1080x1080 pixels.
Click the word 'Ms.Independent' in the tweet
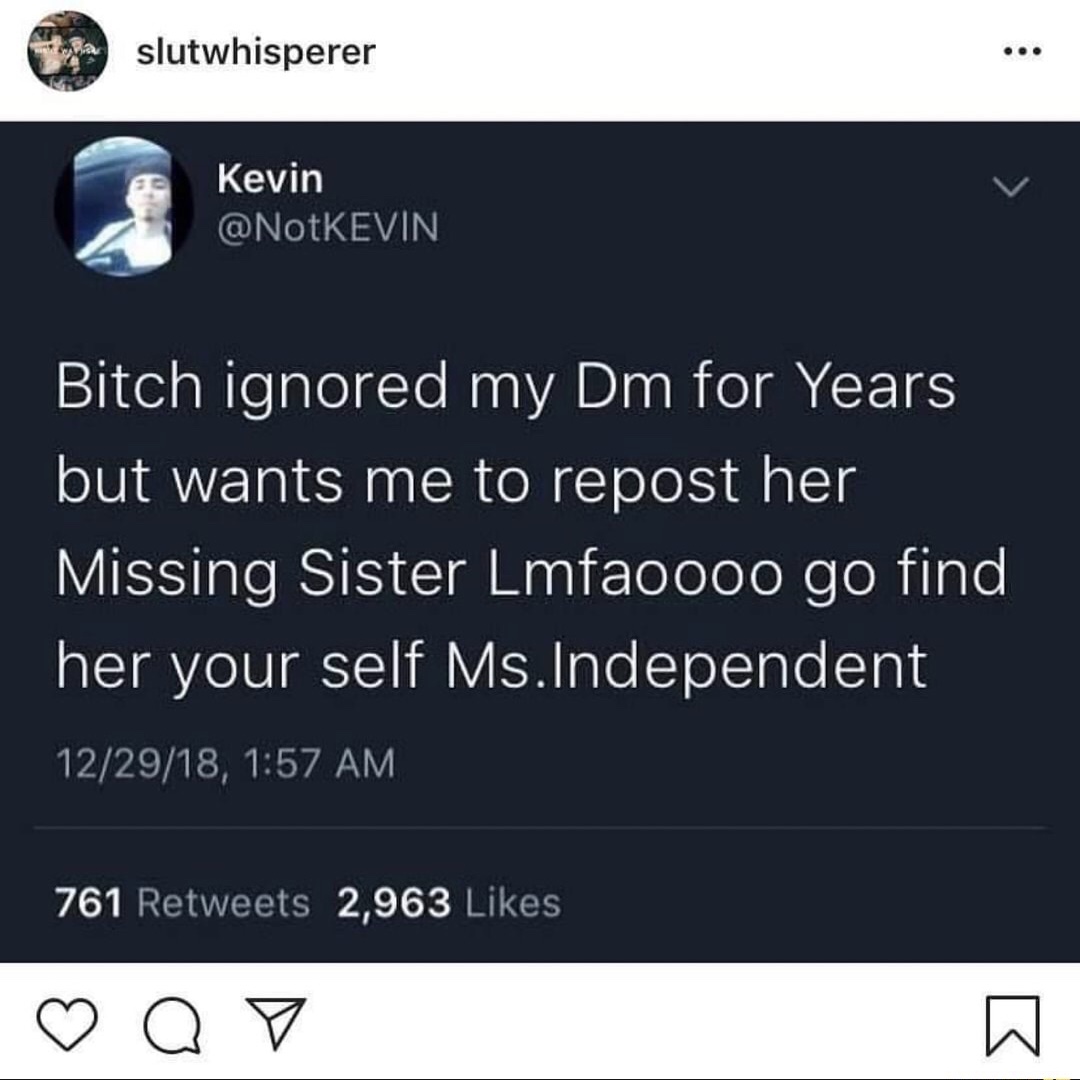click(686, 666)
